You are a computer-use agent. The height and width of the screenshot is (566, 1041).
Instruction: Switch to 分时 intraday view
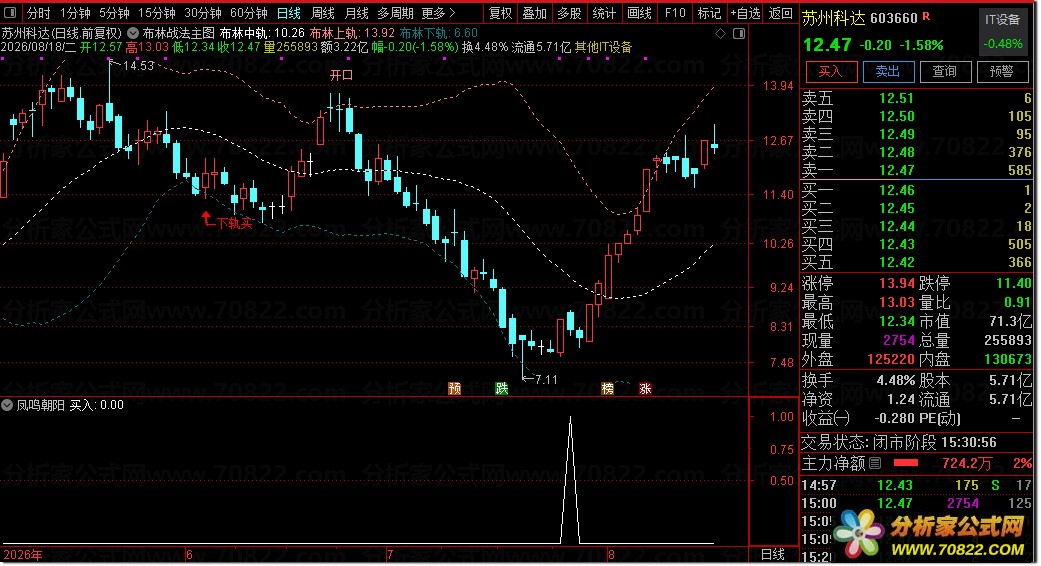coord(38,13)
